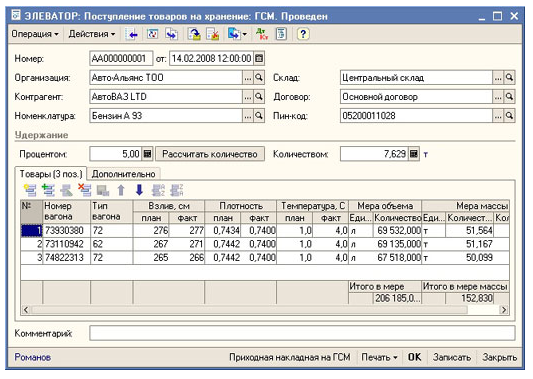533x379 pixels.
Task: Click the OK button
Action: pos(414,357)
